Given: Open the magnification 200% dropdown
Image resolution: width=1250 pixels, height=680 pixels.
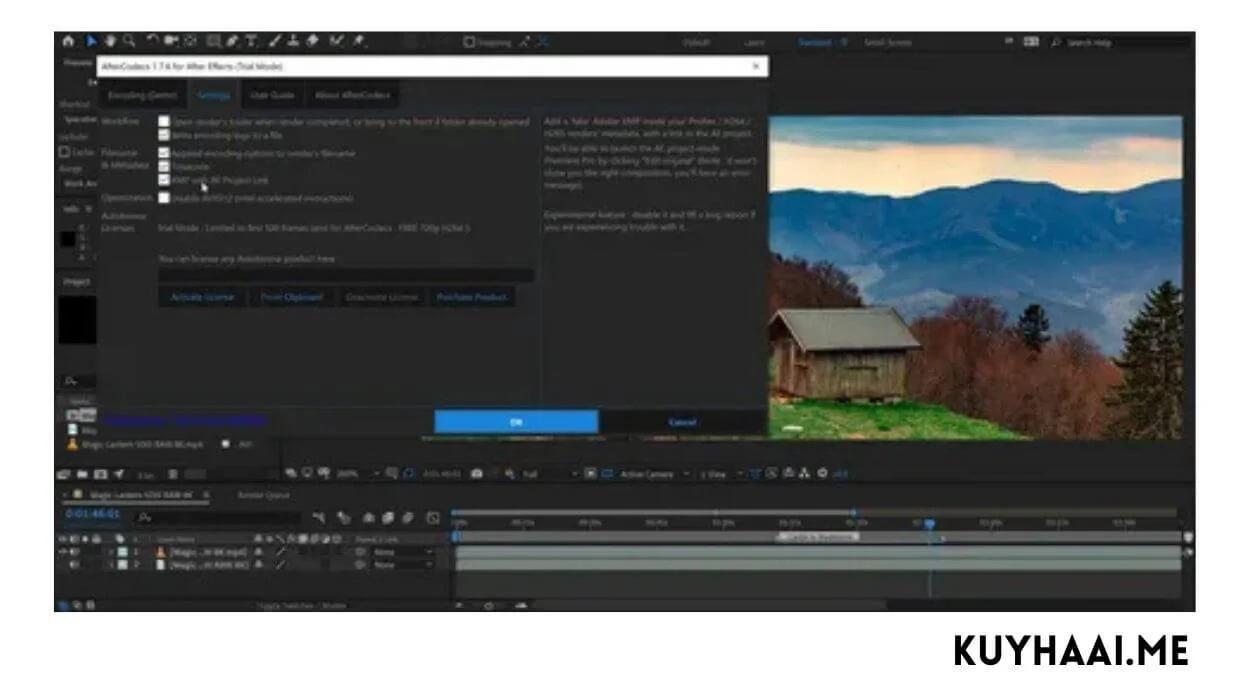Looking at the screenshot, I should tap(357, 474).
